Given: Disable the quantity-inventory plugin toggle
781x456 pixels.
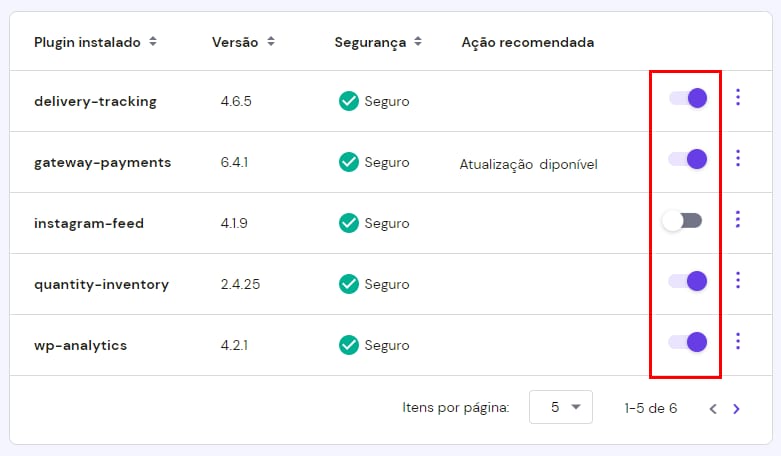Looking at the screenshot, I should pyautogui.click(x=687, y=281).
